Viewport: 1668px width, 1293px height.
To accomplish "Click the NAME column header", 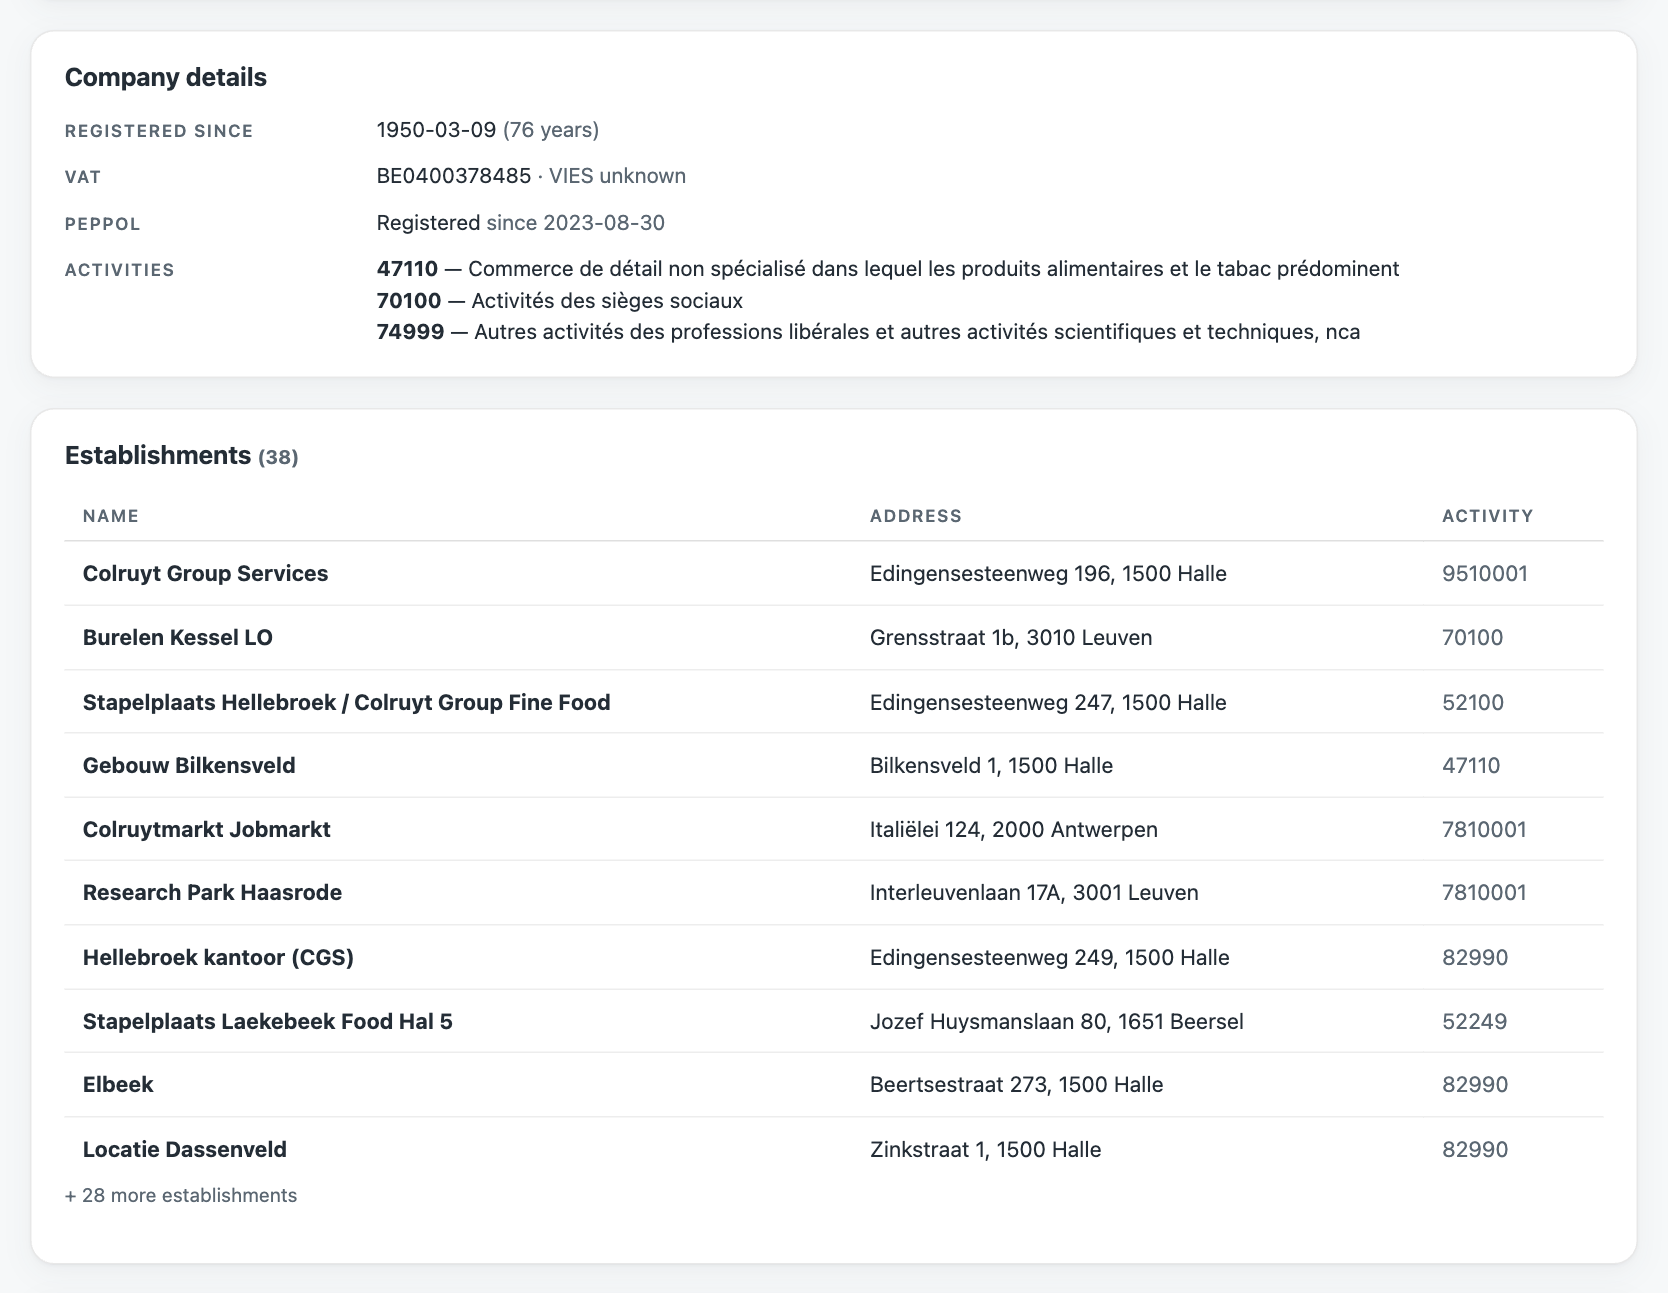I will [111, 516].
